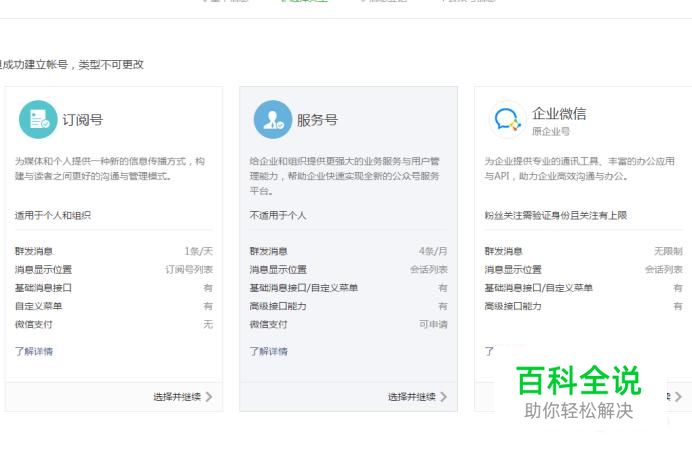692x455 pixels.
Task: Click 无限制 value in 企业微信 card
Action: tap(668, 251)
